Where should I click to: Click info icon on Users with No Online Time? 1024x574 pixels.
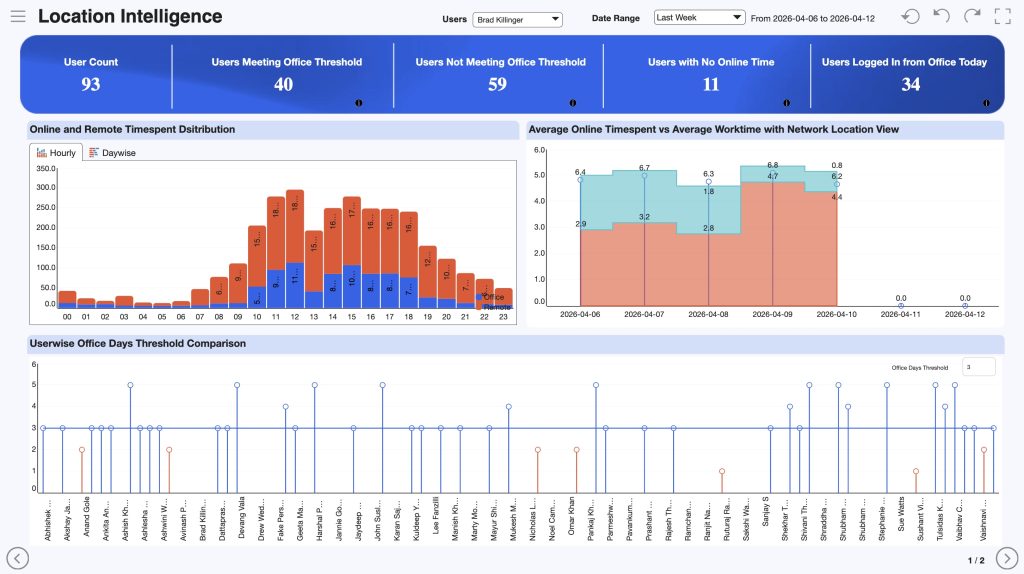click(x=786, y=102)
